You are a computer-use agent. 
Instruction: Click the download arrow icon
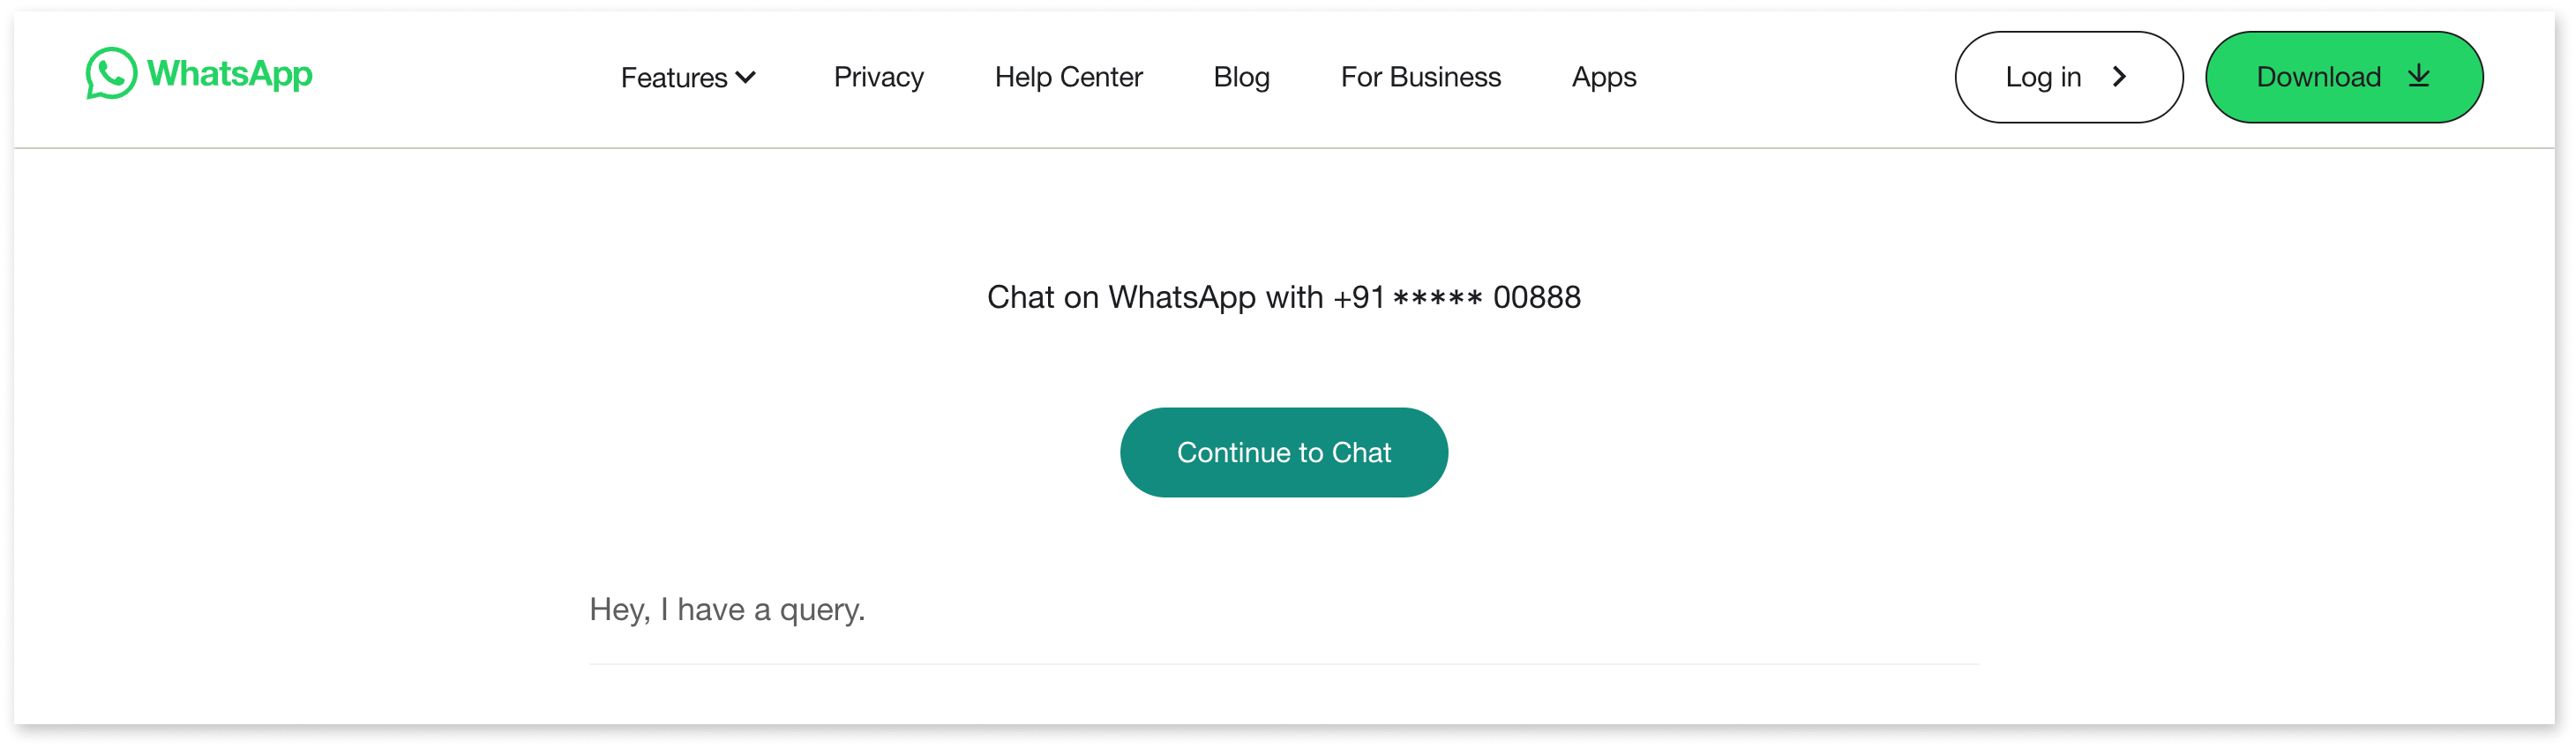pyautogui.click(x=2418, y=76)
